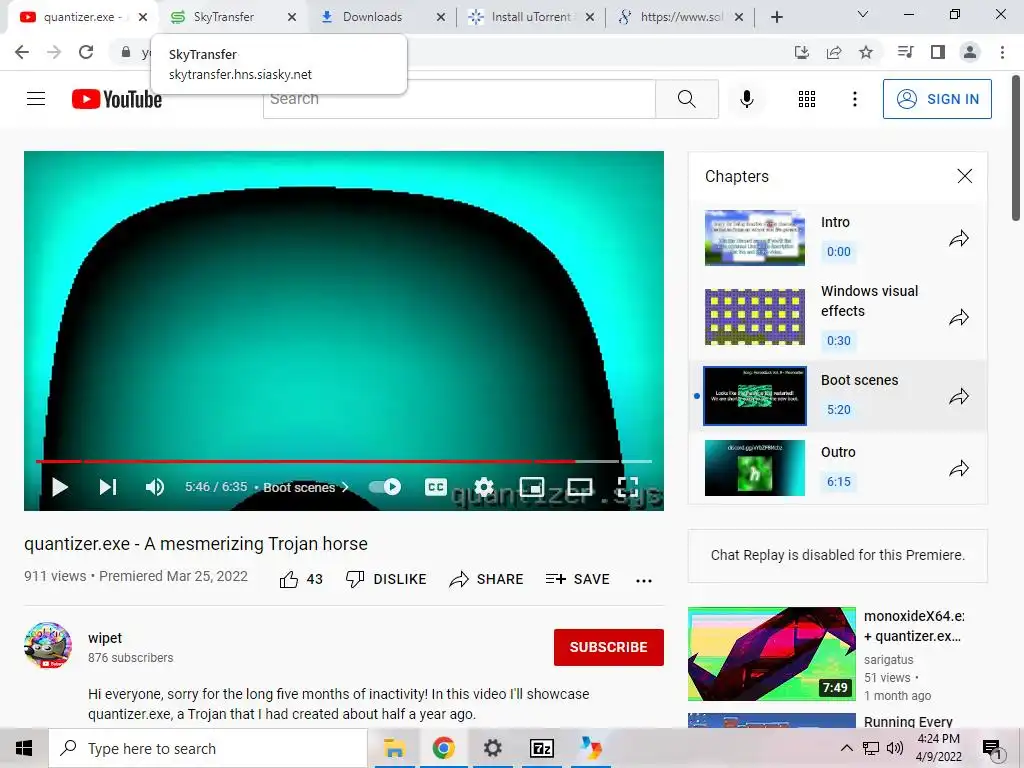Share the Outro chapter

click(x=959, y=468)
